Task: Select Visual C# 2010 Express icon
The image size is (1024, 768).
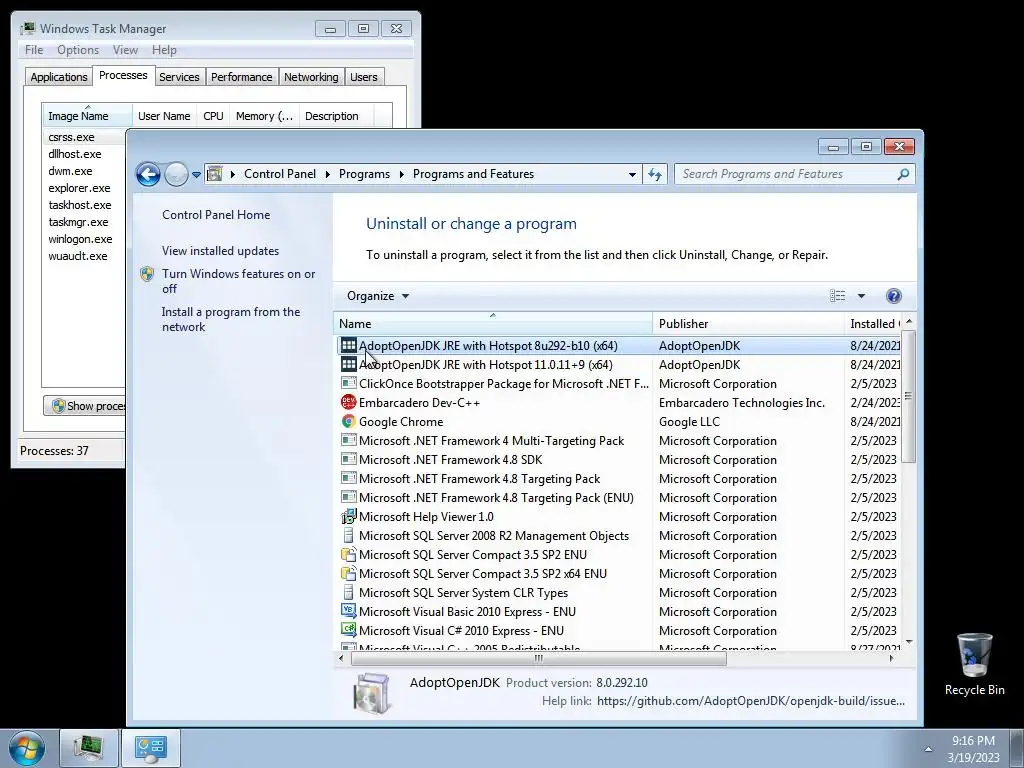Action: click(x=349, y=630)
